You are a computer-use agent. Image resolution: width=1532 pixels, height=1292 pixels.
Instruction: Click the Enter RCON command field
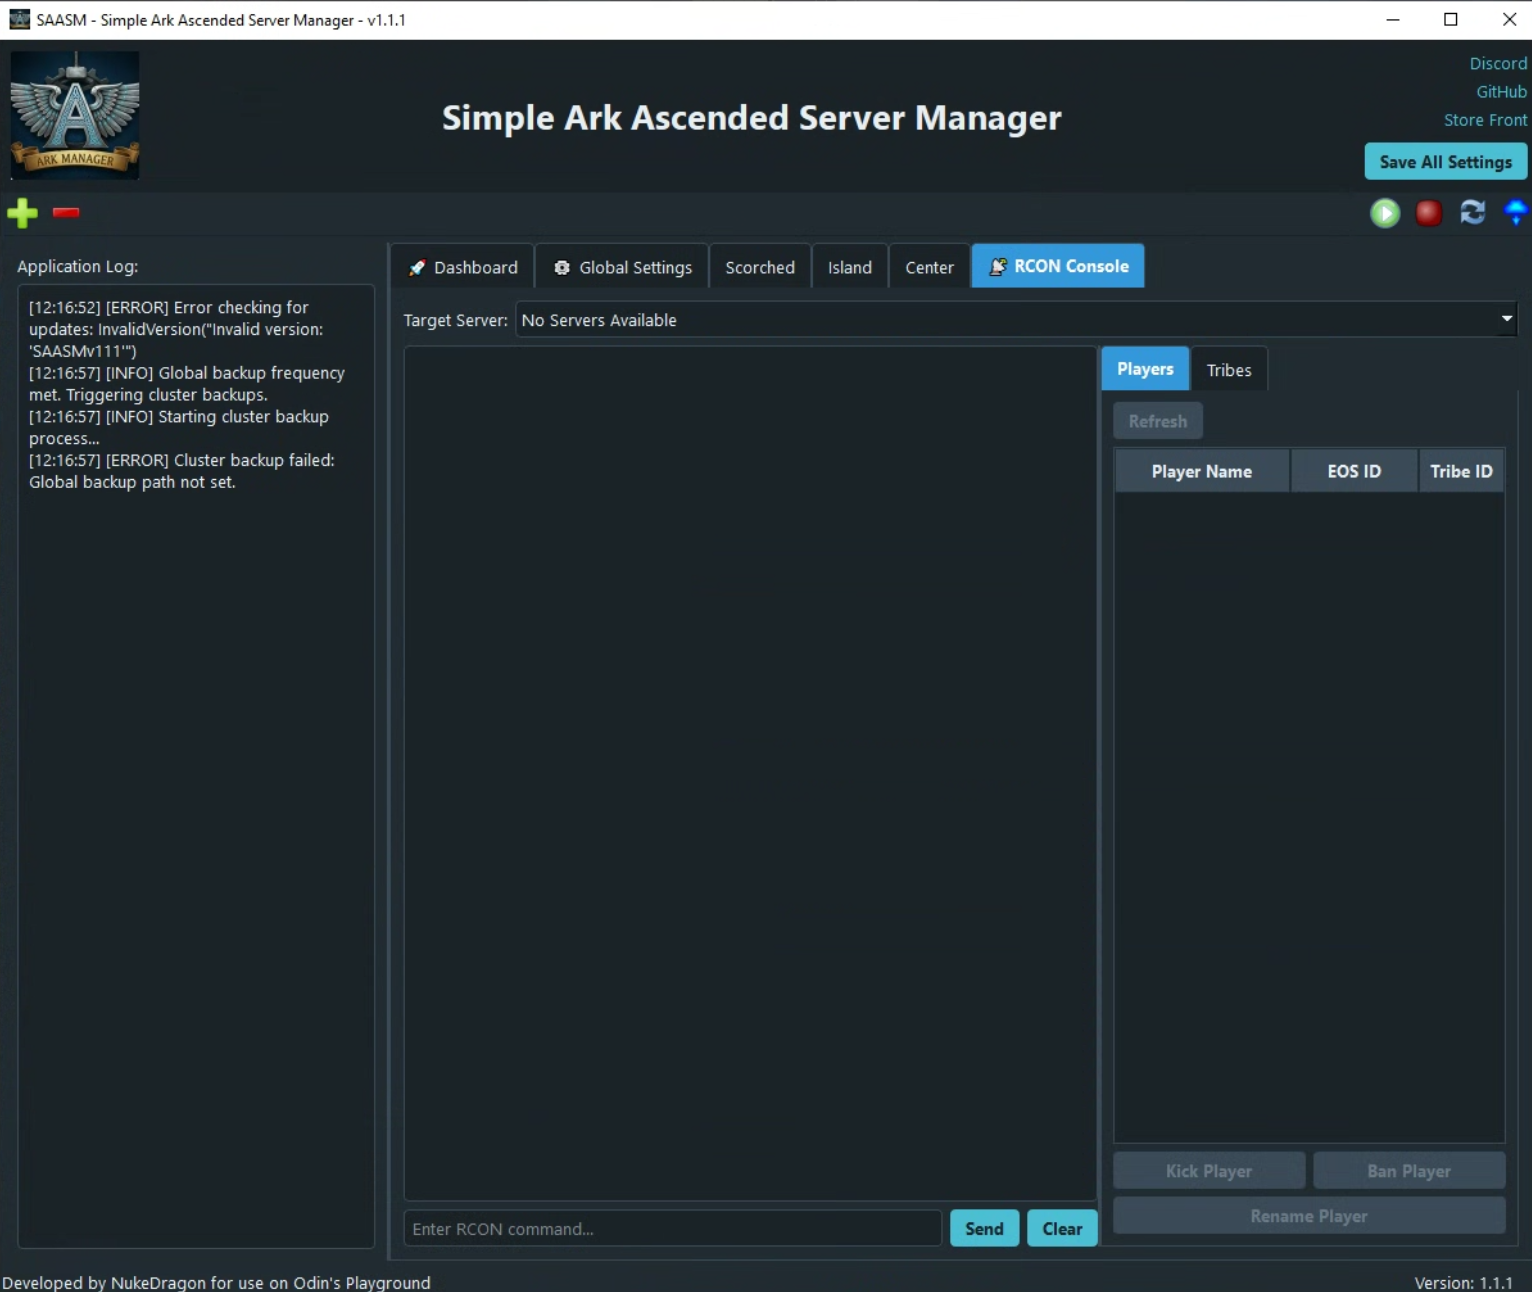pos(672,1229)
